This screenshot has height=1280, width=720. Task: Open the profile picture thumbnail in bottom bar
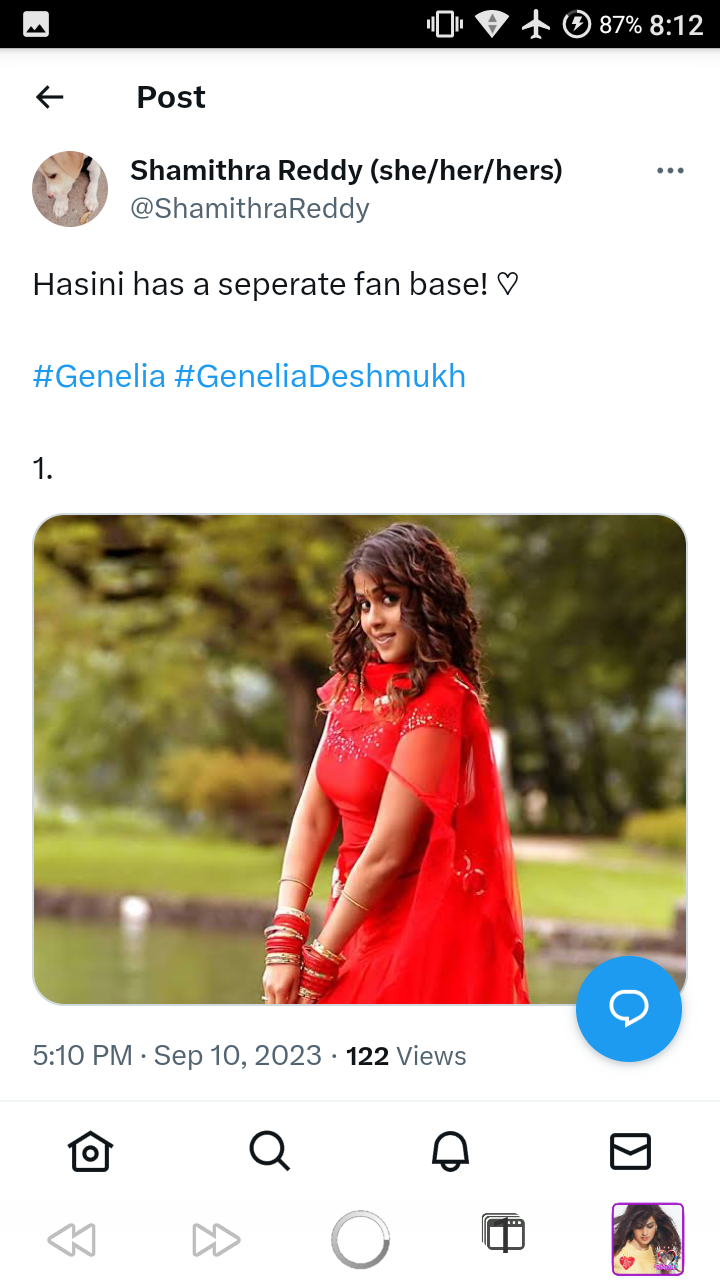click(648, 1239)
